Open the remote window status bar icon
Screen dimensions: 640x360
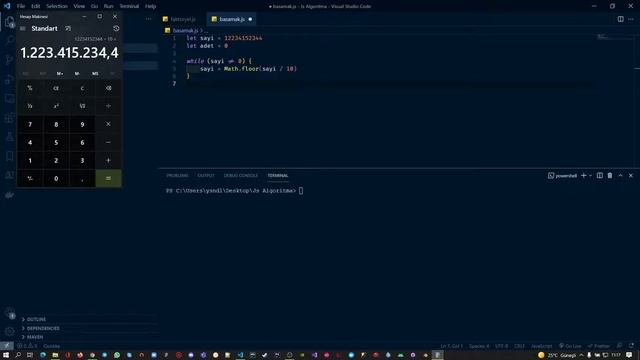click(7, 346)
